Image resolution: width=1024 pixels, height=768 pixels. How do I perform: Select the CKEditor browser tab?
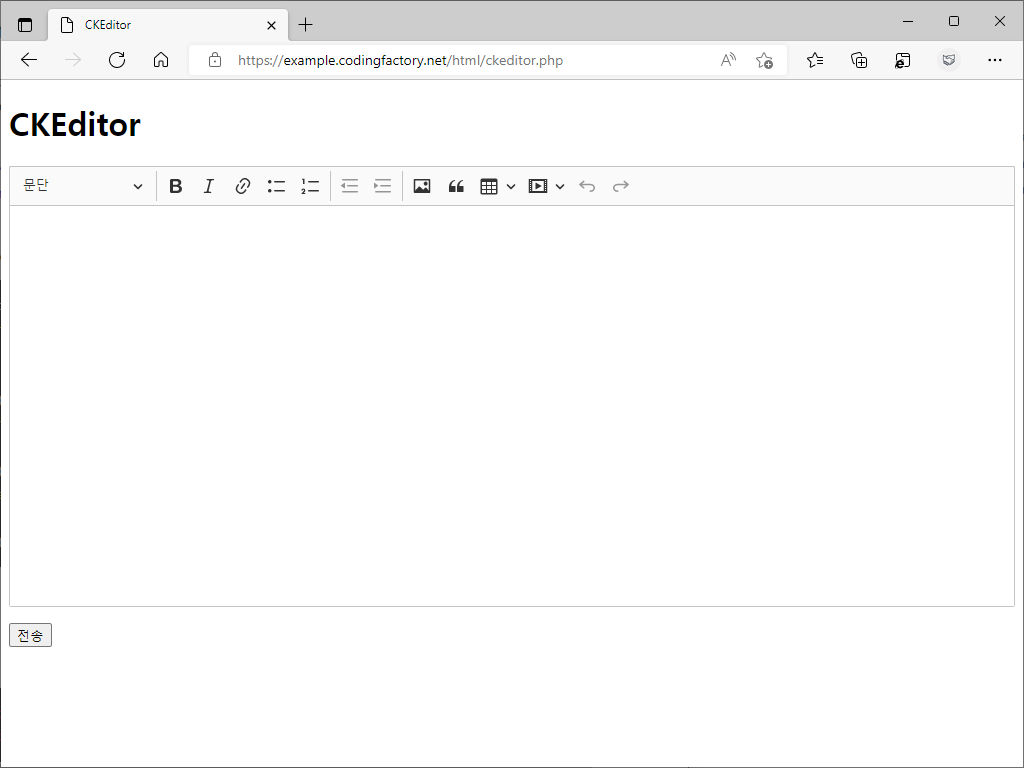pos(168,25)
